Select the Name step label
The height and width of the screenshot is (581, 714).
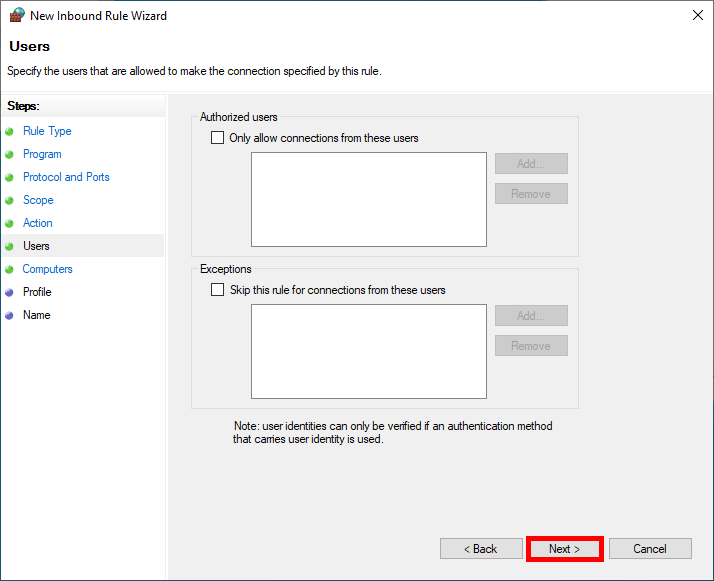[37, 315]
